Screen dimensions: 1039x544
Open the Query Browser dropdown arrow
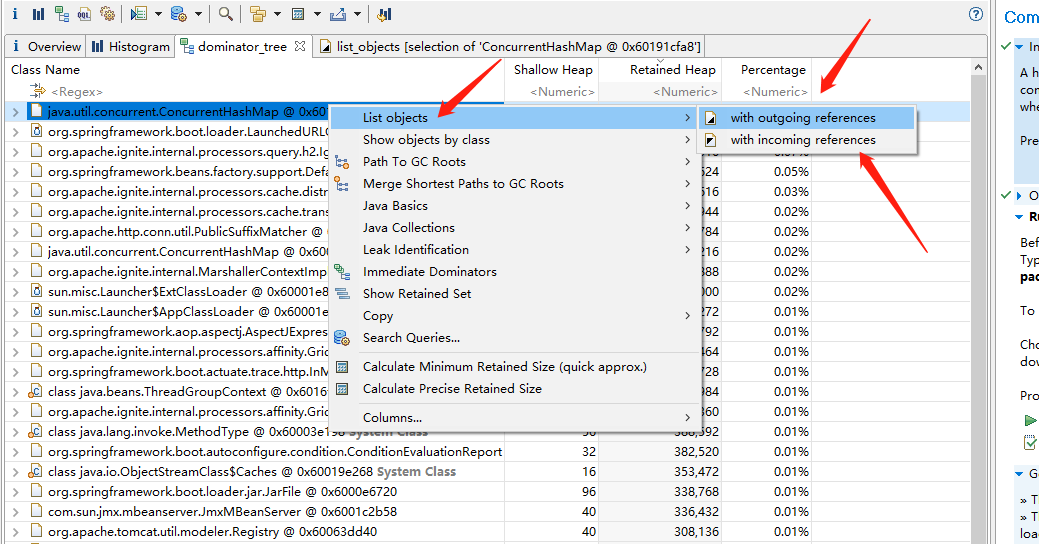[x=198, y=14]
